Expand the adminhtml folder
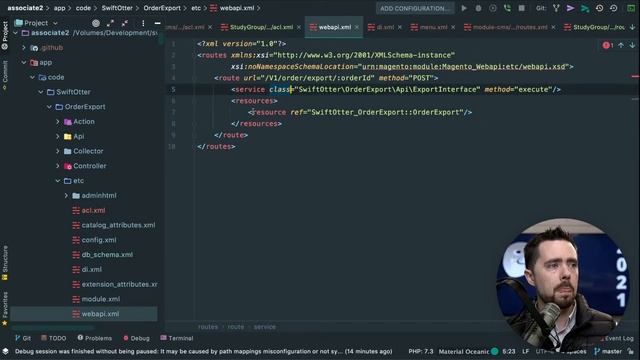 [66, 196]
